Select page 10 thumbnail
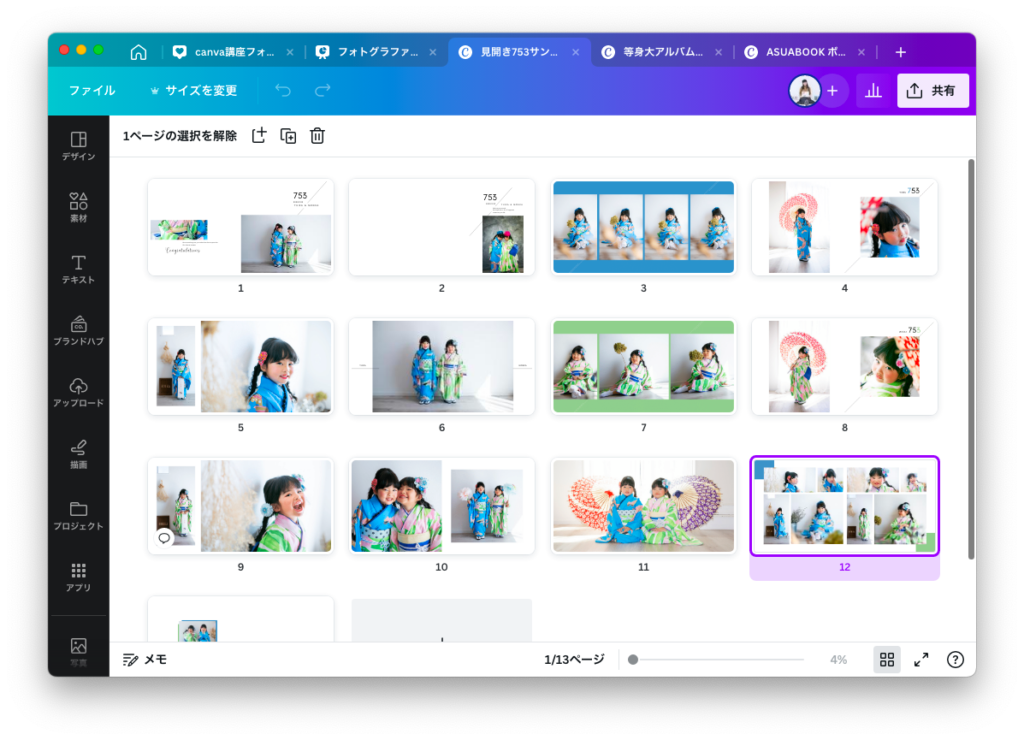 pyautogui.click(x=441, y=506)
